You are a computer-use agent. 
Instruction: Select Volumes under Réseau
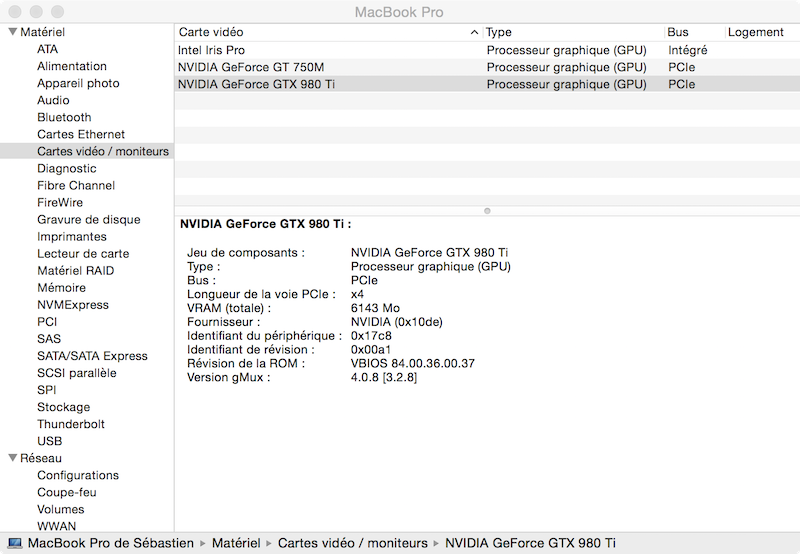tap(61, 509)
